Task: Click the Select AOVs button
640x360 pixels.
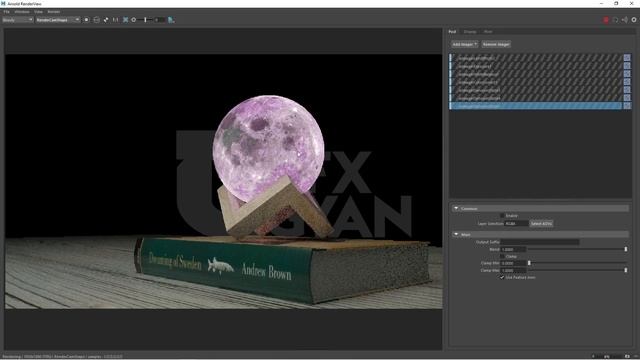Action: [541, 224]
